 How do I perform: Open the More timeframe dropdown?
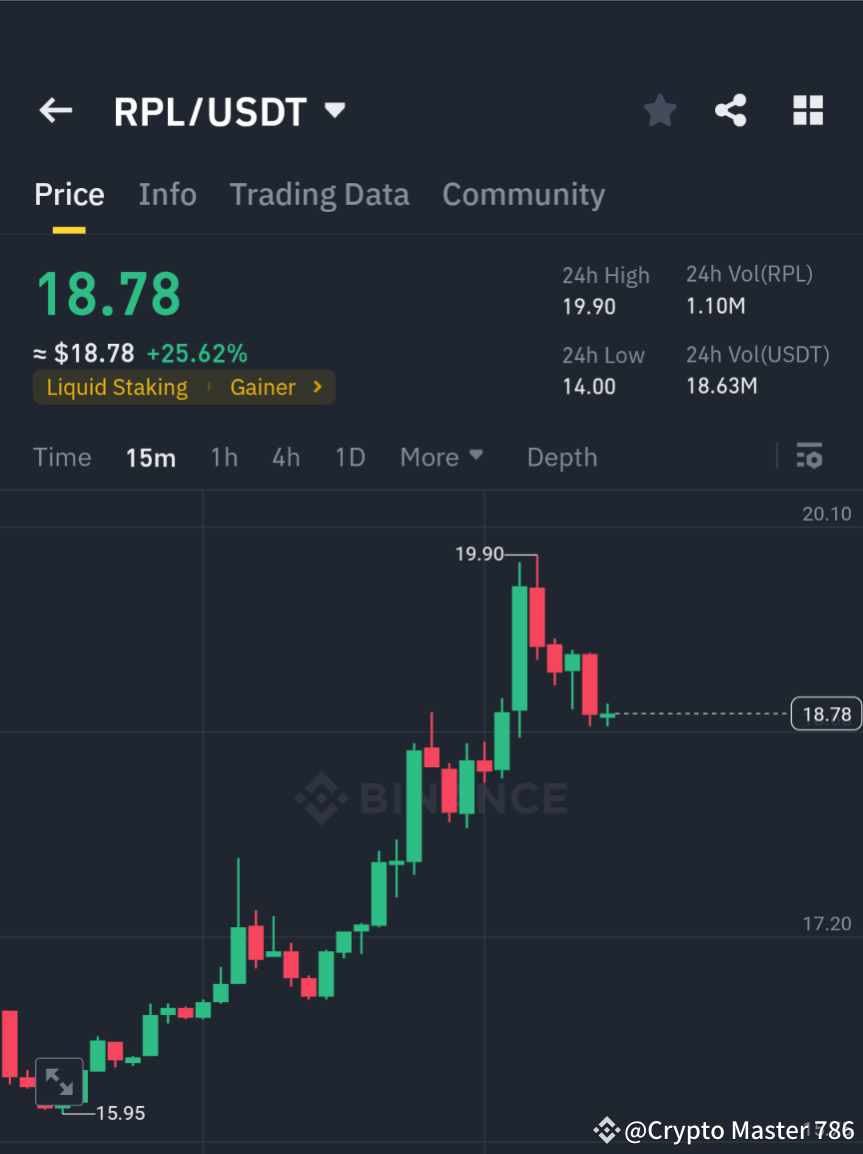pos(441,456)
